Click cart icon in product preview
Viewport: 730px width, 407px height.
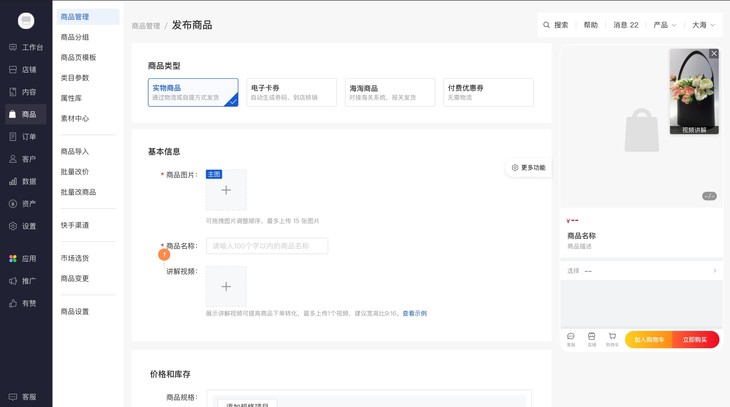[x=612, y=338]
